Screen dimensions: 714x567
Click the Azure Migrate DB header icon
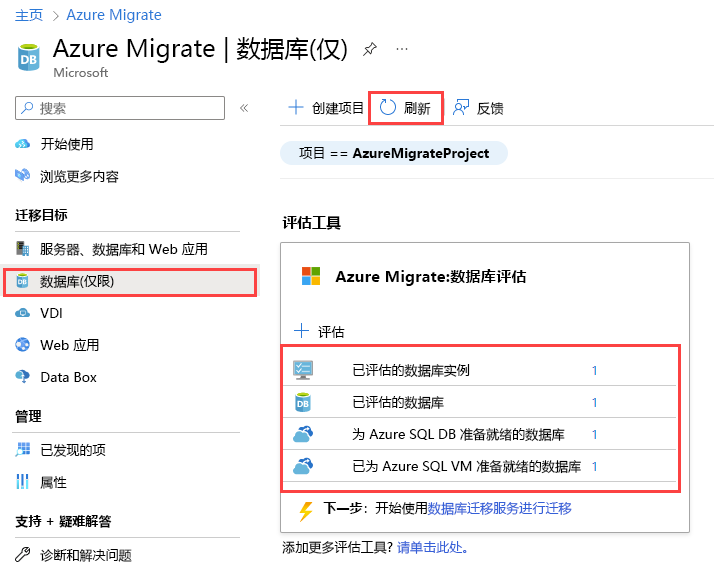[x=29, y=57]
